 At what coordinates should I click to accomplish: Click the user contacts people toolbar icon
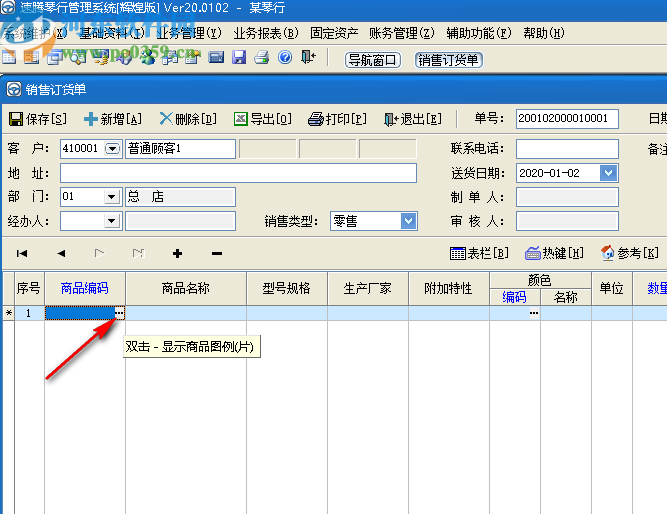pos(147,57)
